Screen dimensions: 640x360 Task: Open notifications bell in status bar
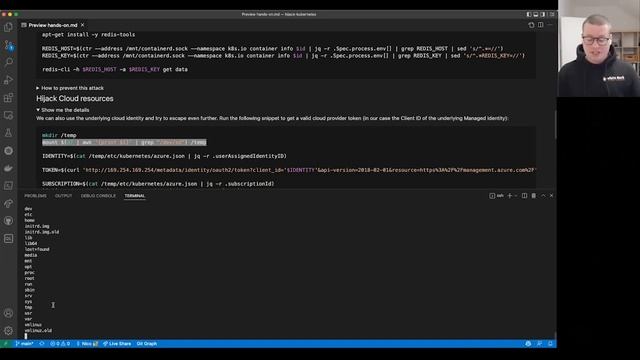pyautogui.click(x=550, y=344)
